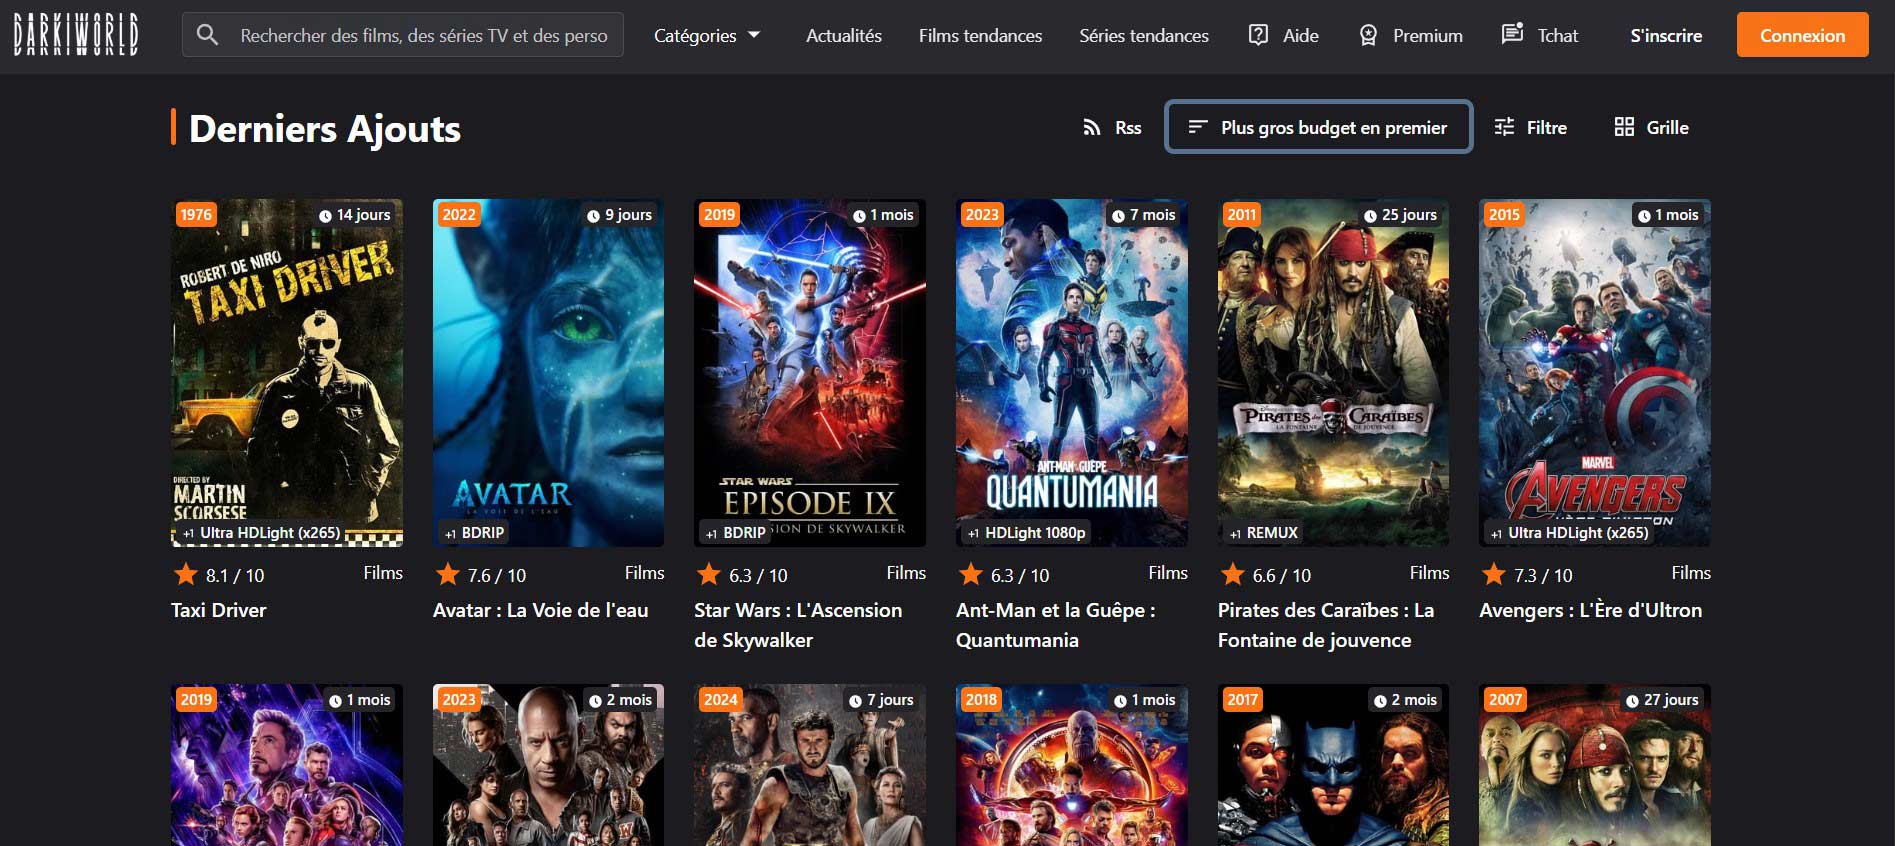Click Avatar : La Voie de l'eau title
The height and width of the screenshot is (846, 1895).
[x=540, y=610]
